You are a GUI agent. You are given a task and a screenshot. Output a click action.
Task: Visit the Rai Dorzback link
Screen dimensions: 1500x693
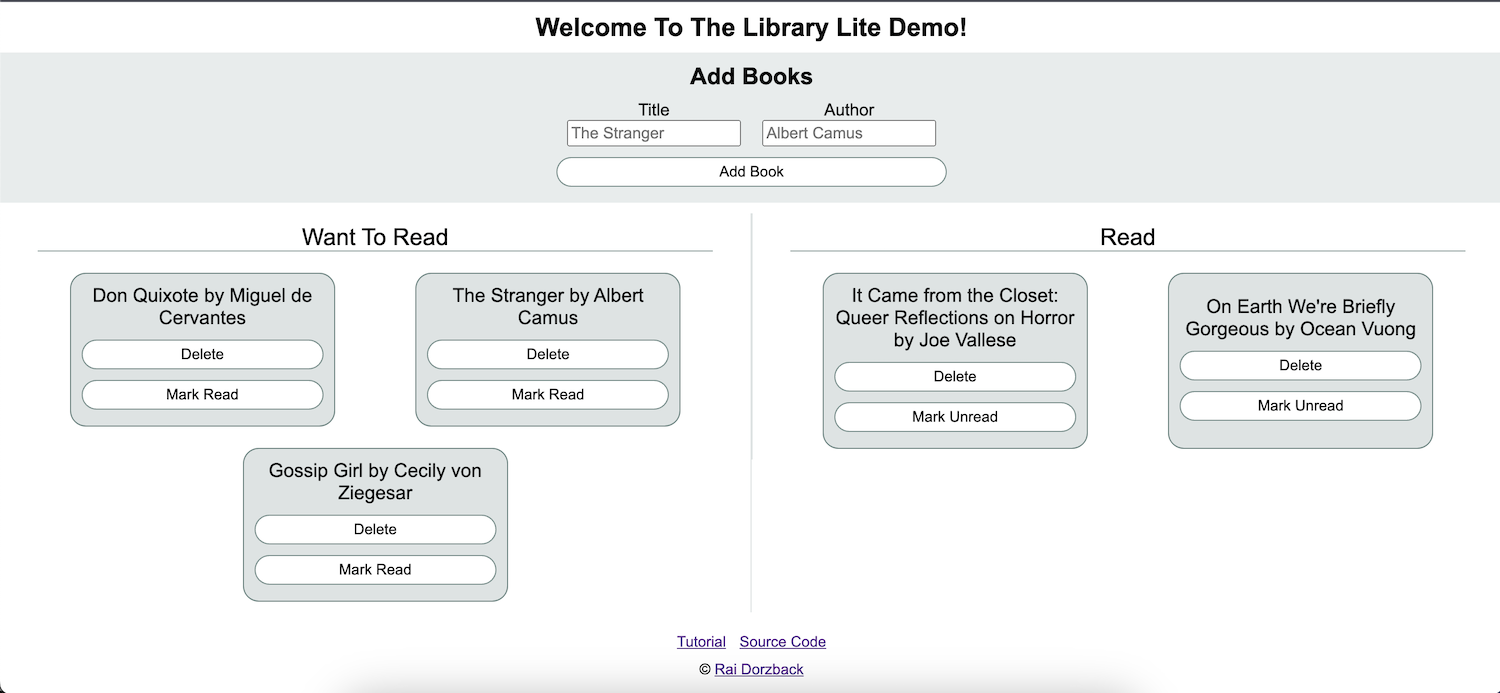tap(759, 669)
